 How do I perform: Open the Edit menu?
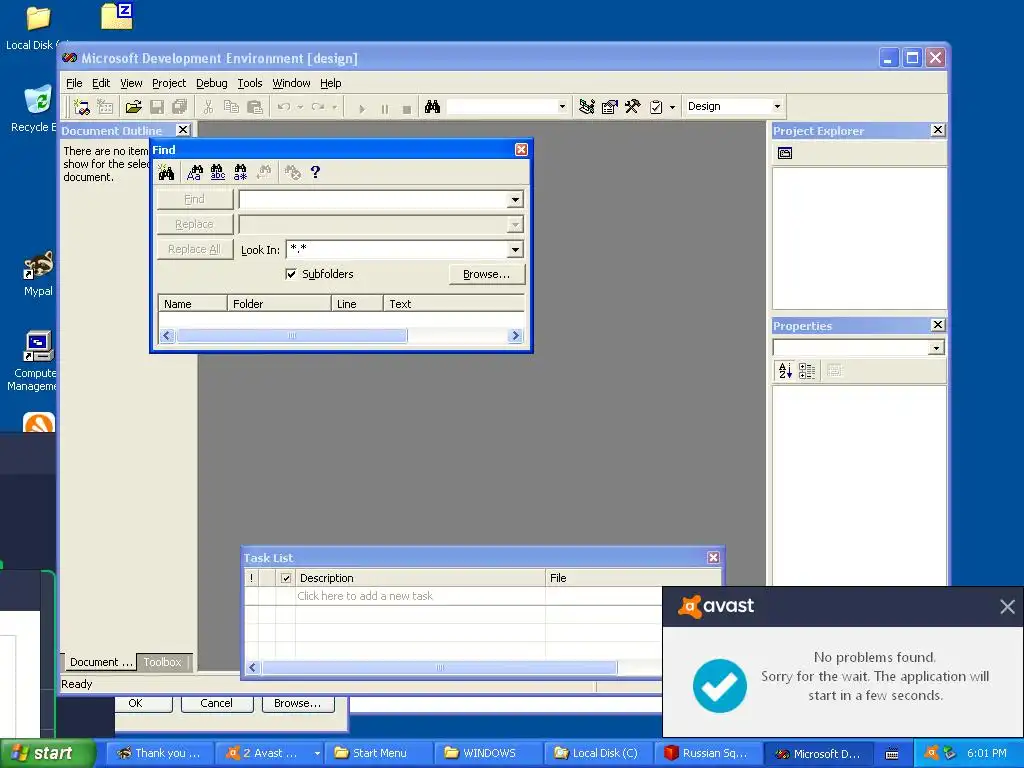(101, 83)
